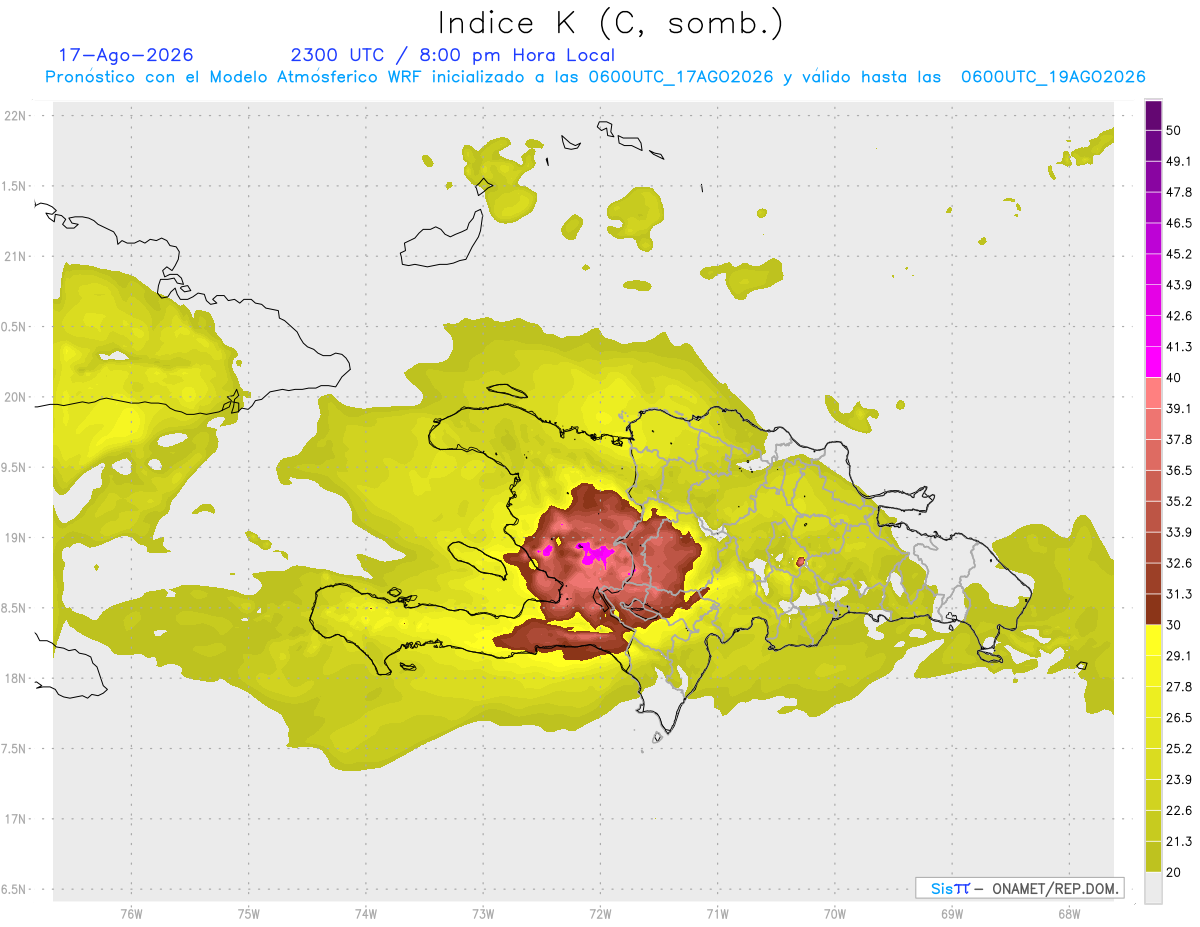The image size is (1200, 927).
Task: Click the colorbar value "43.9"
Action: 1178,285
